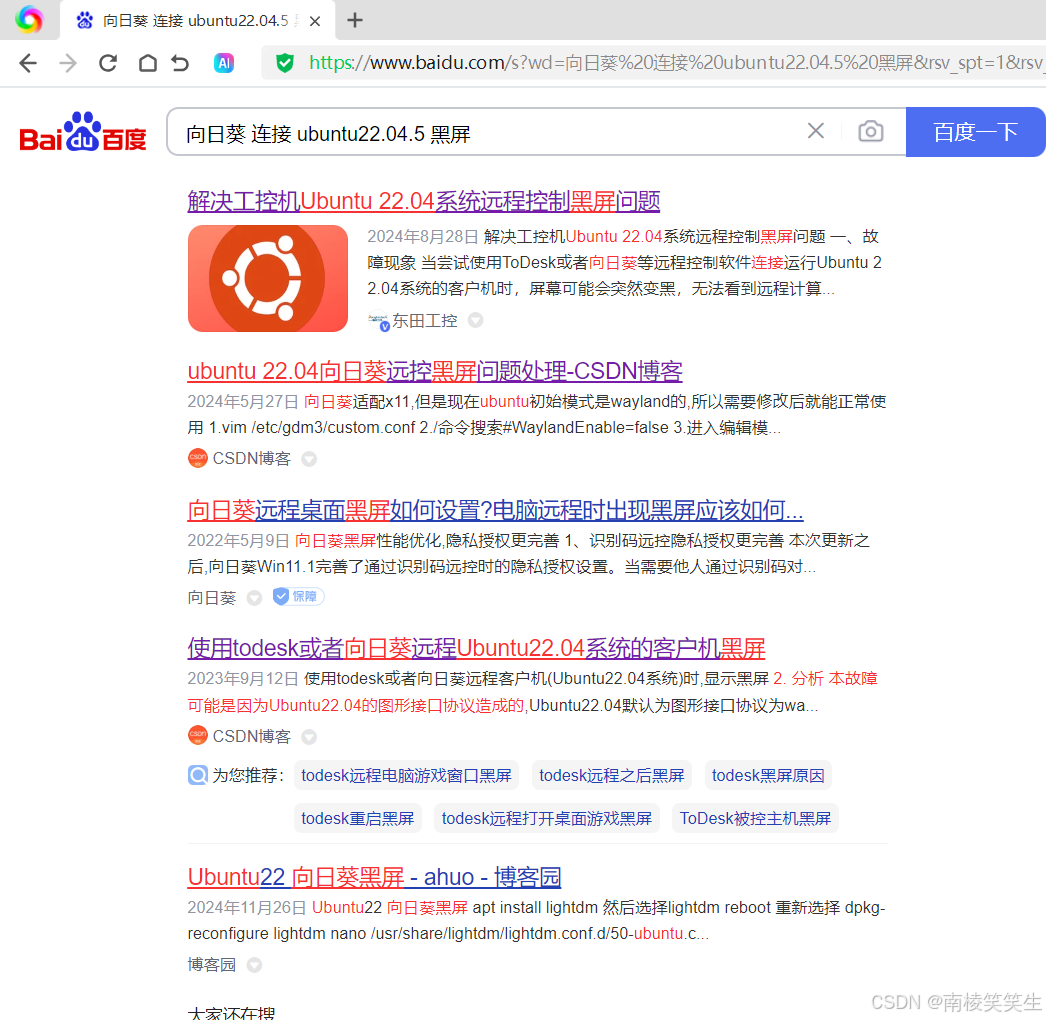
Task: Click the 向日葵 source name
Action: [211, 598]
